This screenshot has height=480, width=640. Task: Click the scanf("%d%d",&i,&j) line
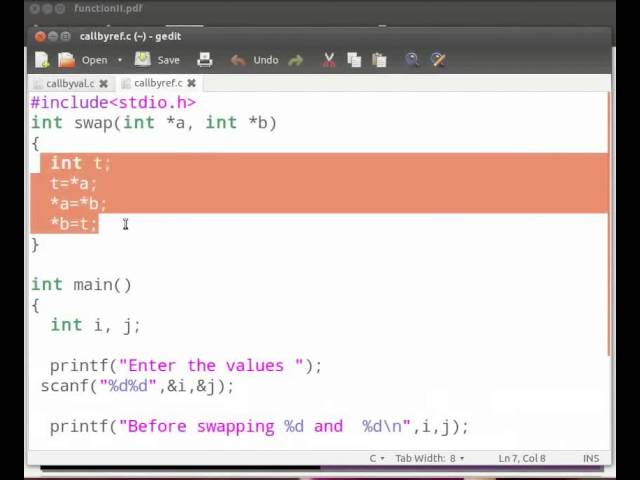pos(138,386)
